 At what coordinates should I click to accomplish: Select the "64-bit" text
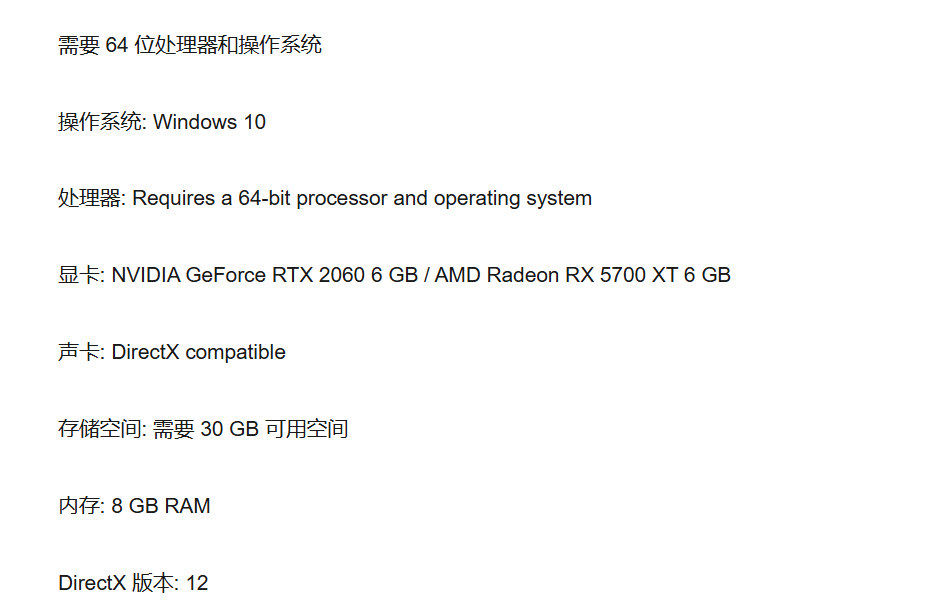pos(264,198)
